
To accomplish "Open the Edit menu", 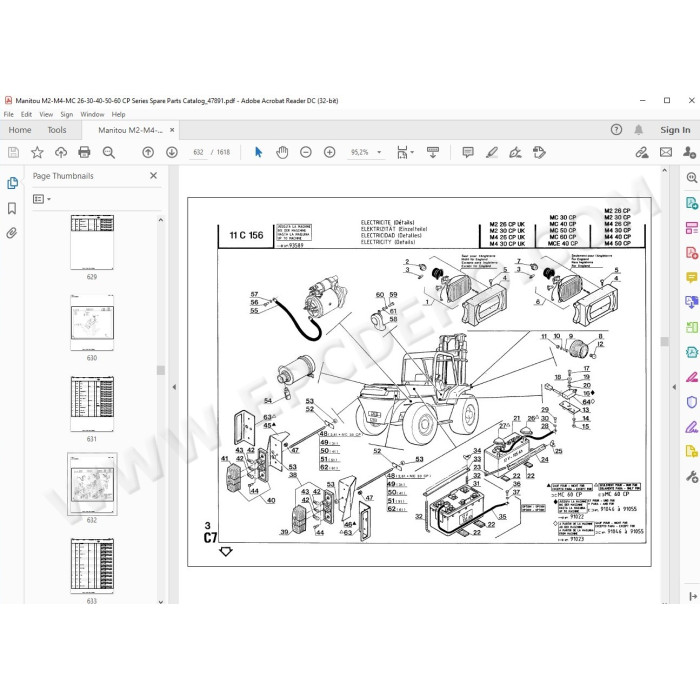I will point(26,114).
